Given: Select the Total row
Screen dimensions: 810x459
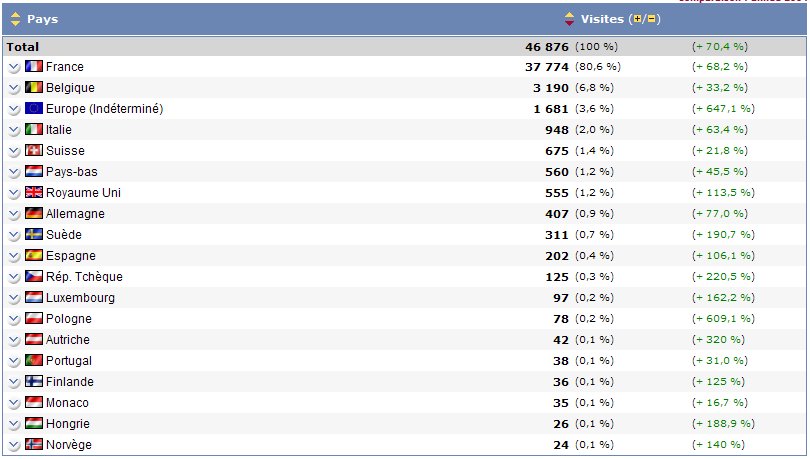Looking at the screenshot, I should click(404, 46).
